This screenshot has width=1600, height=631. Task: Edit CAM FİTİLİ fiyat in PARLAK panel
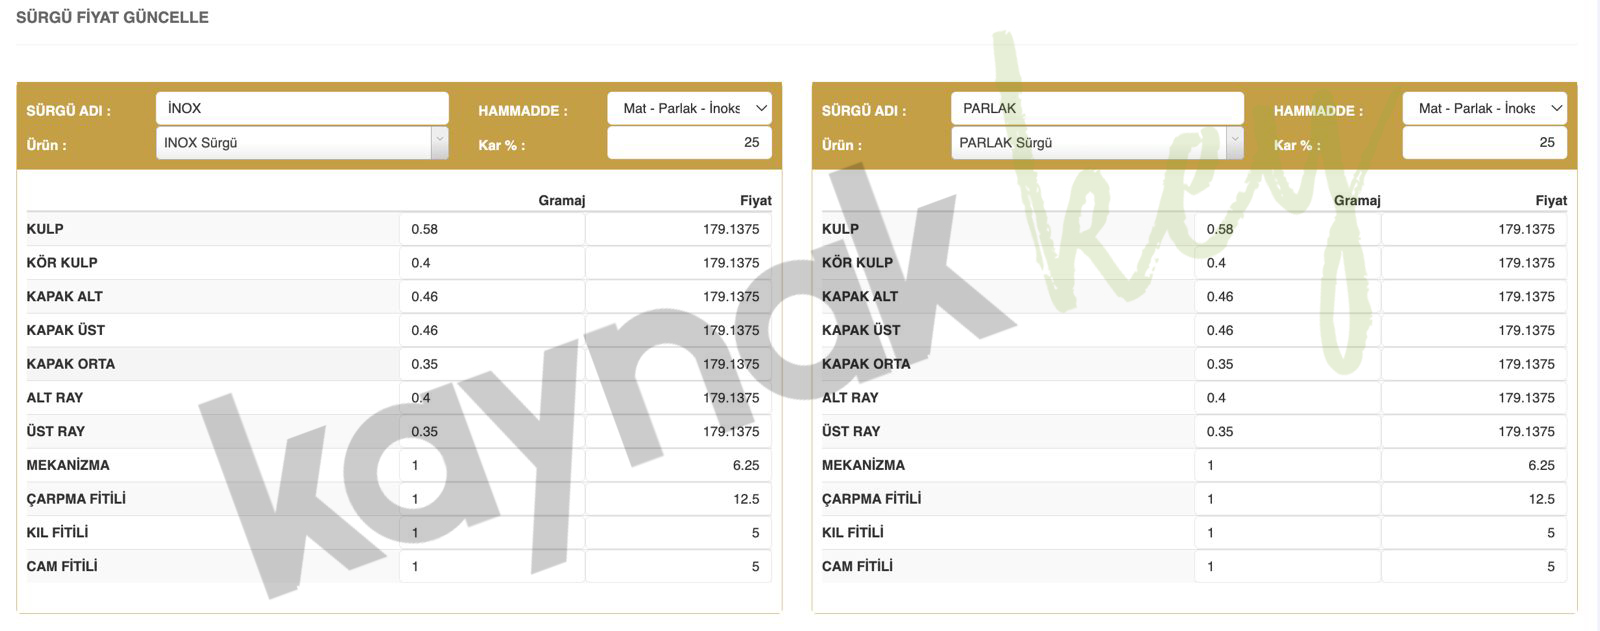click(1474, 566)
